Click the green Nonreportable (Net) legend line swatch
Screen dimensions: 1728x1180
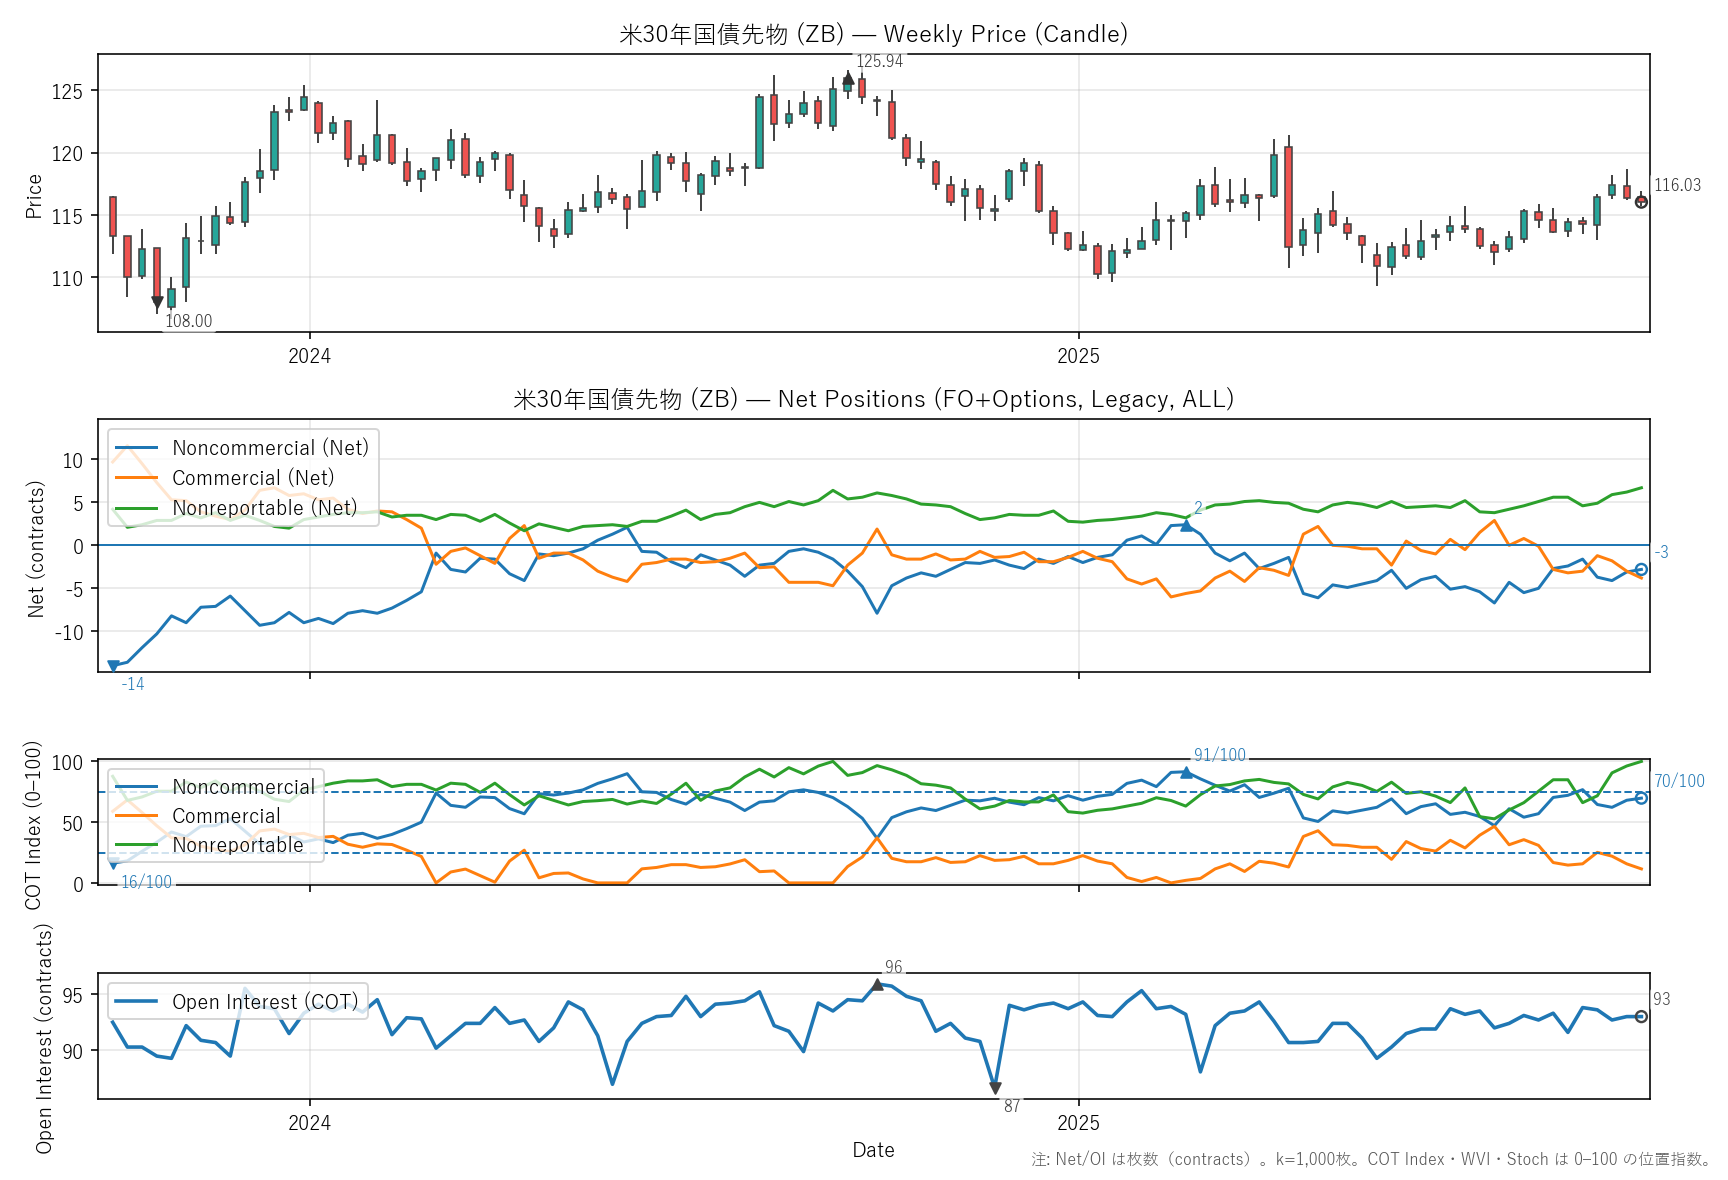click(x=137, y=508)
